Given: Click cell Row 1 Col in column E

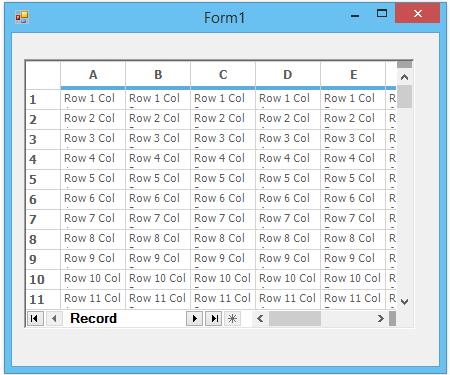Looking at the screenshot, I should [353, 99].
